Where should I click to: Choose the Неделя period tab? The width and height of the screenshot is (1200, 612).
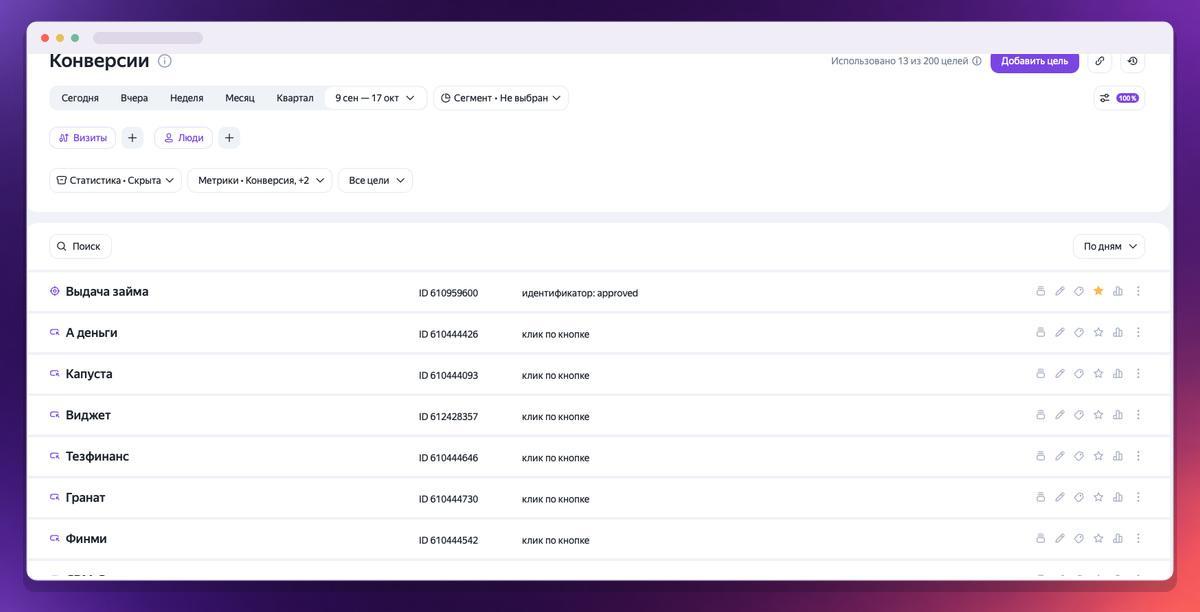(x=187, y=98)
